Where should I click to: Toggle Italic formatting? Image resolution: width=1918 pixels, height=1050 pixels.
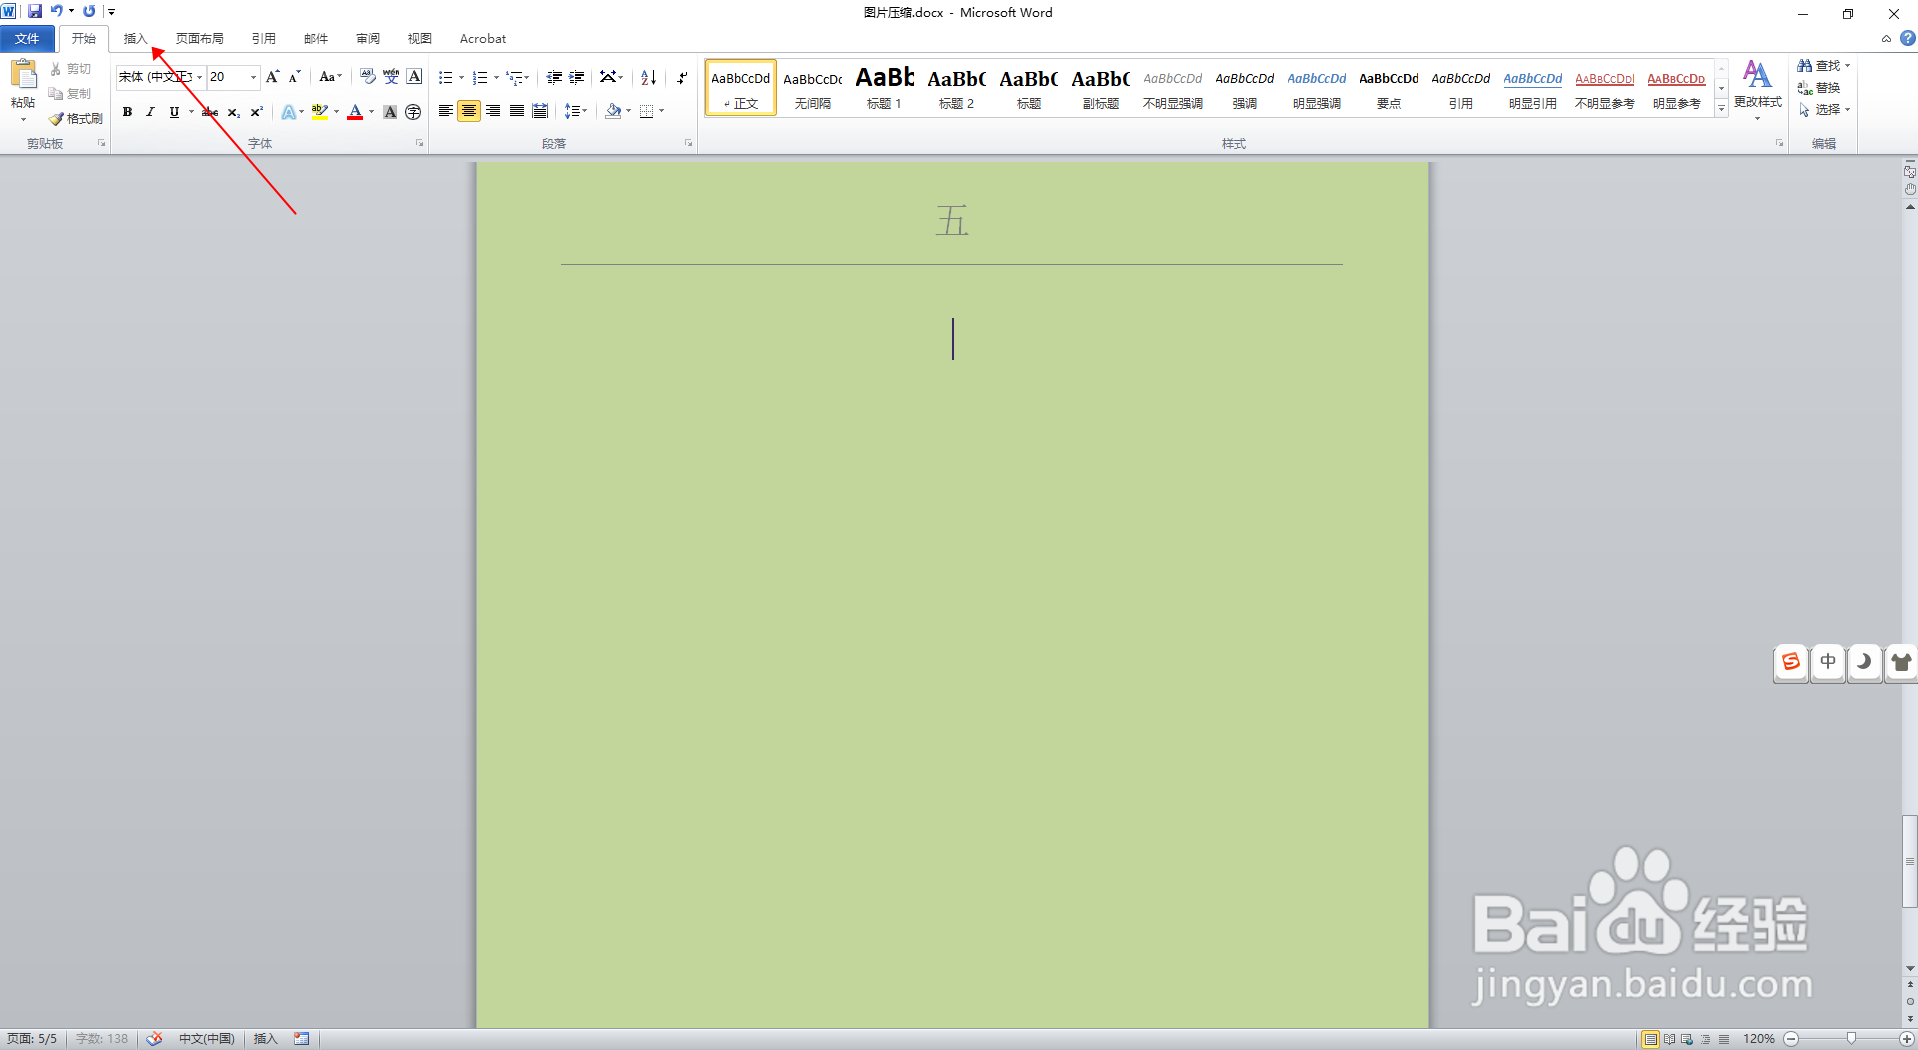coord(150,112)
